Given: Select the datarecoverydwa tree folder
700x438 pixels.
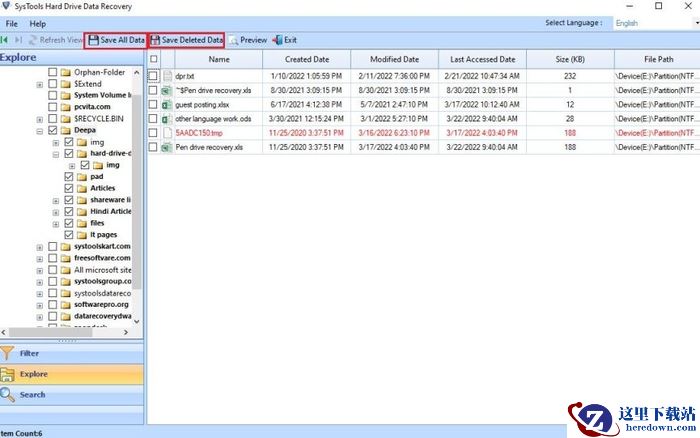Looking at the screenshot, I should pyautogui.click(x=103, y=316).
